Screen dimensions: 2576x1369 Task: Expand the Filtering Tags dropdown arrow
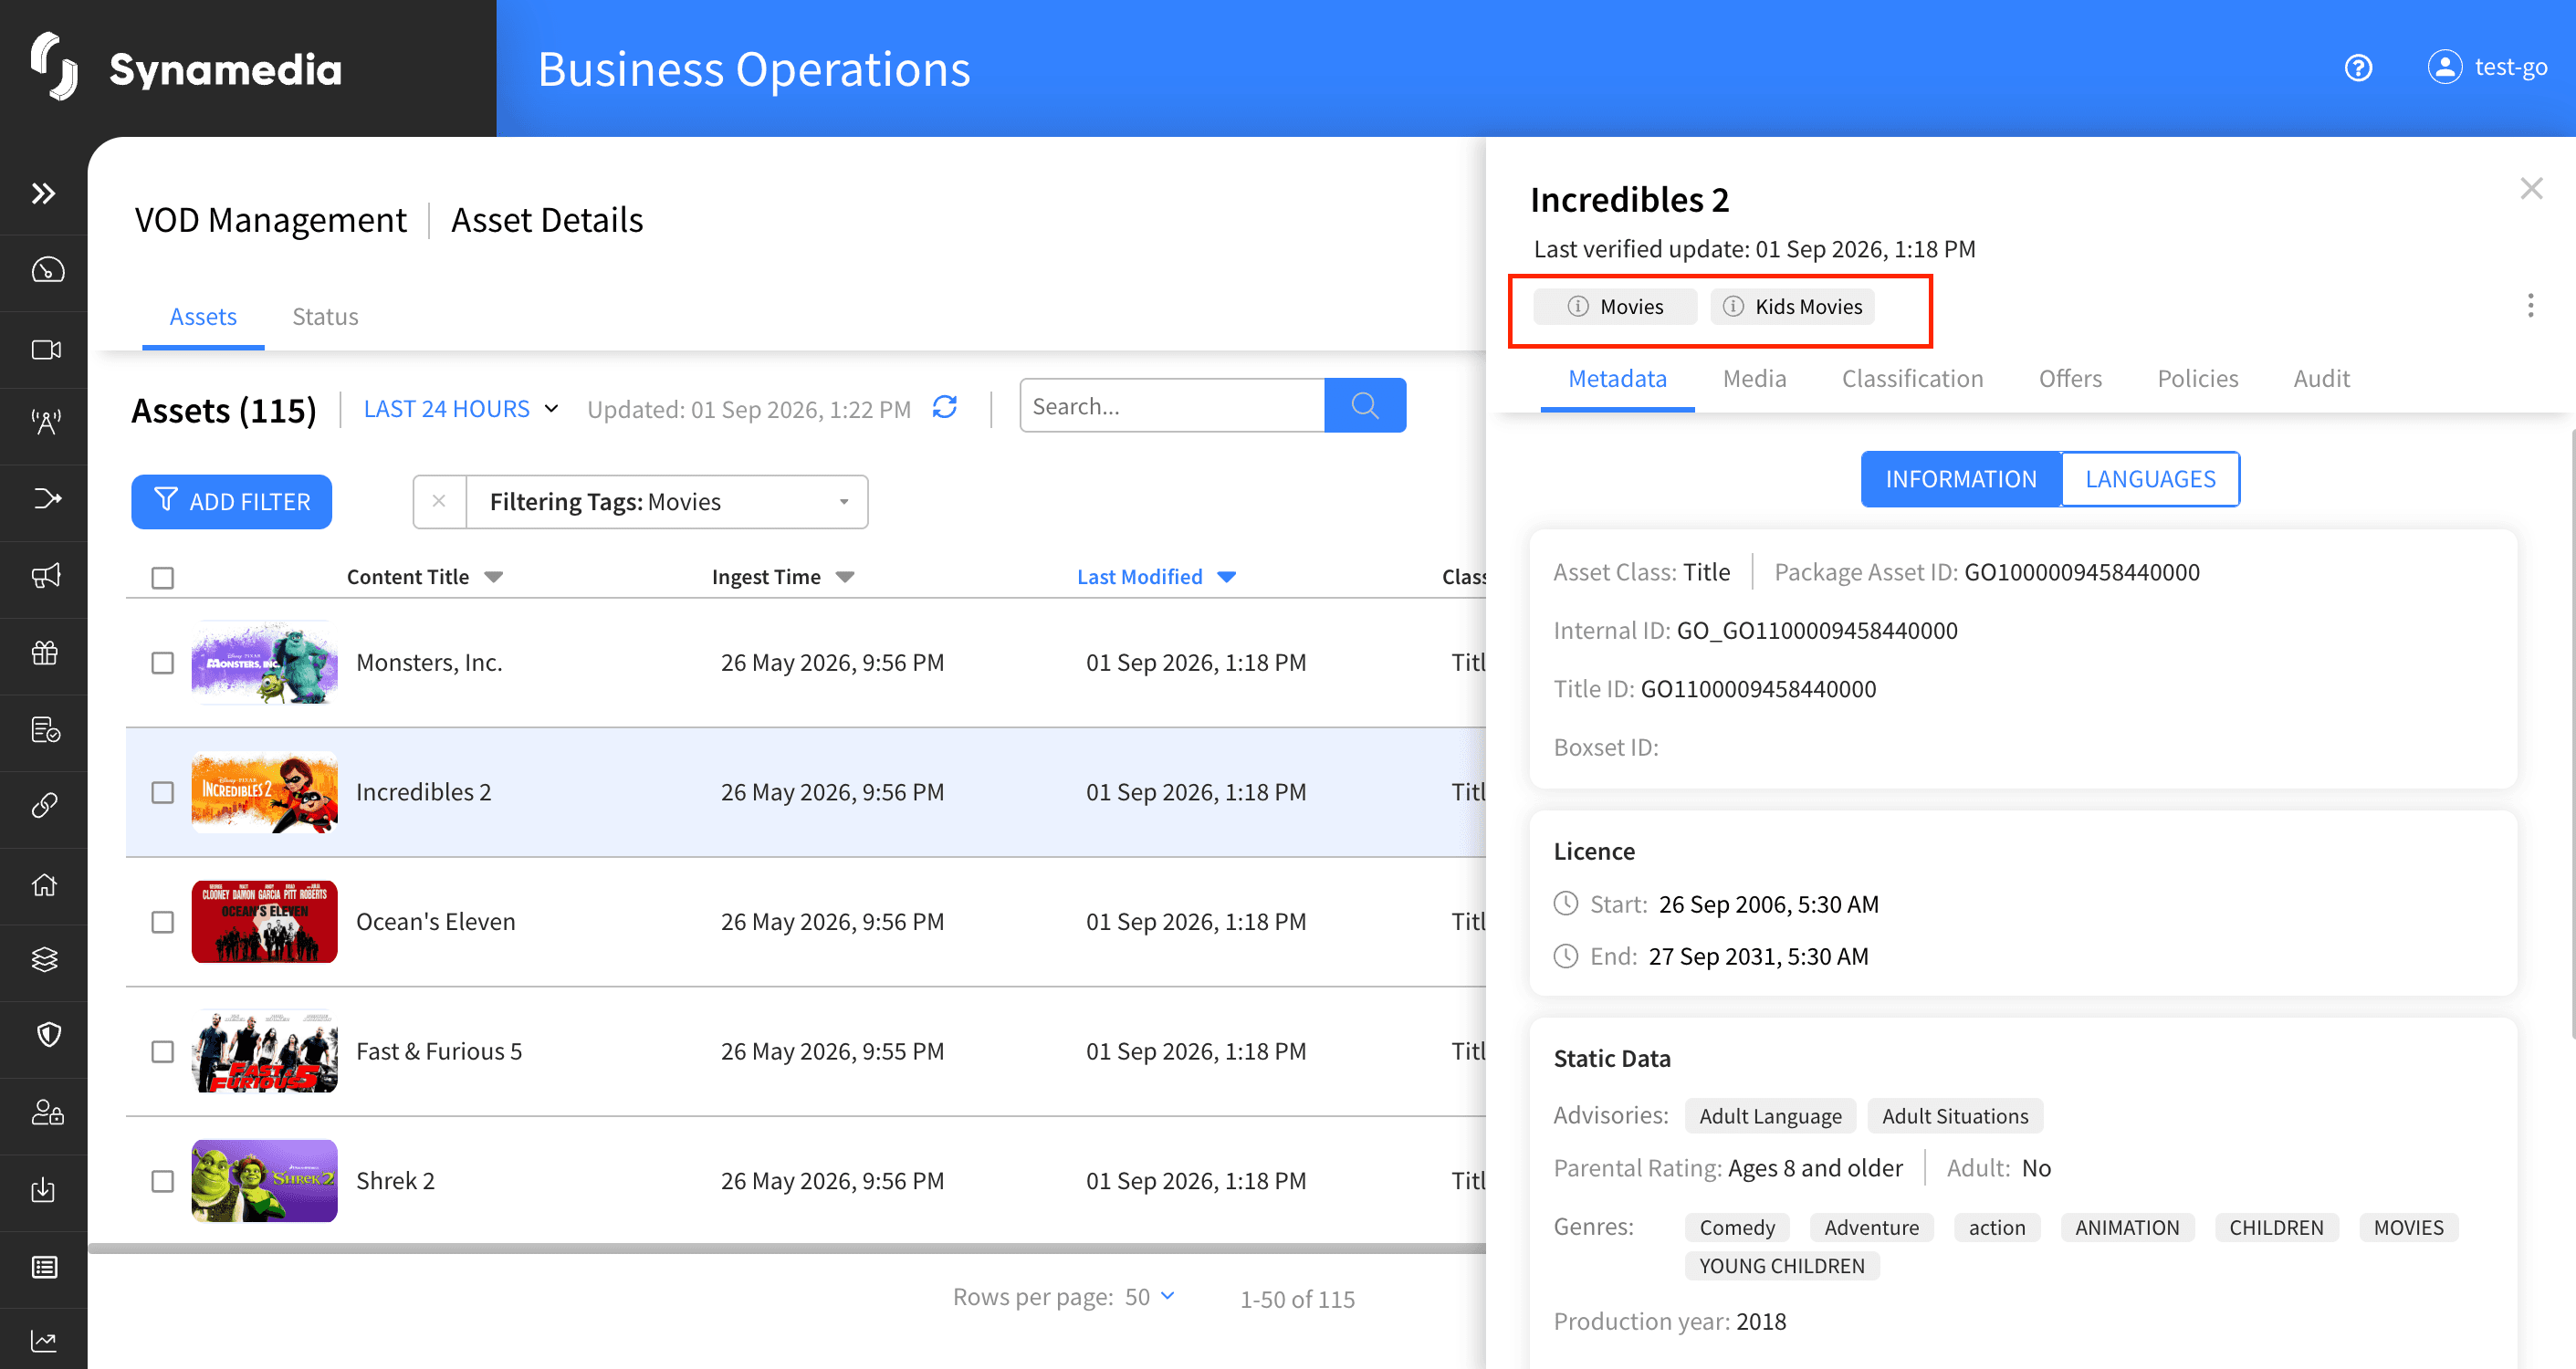(x=844, y=502)
